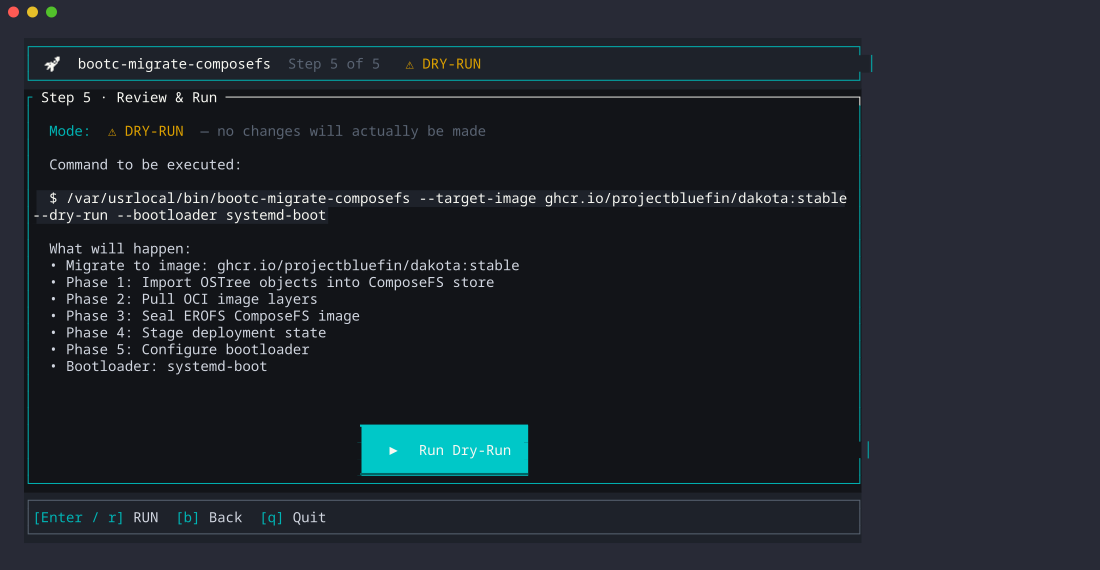Click 'Phase 2: Pull OCI image layers' line
Viewport: 1100px width, 570px height.
coord(184,299)
